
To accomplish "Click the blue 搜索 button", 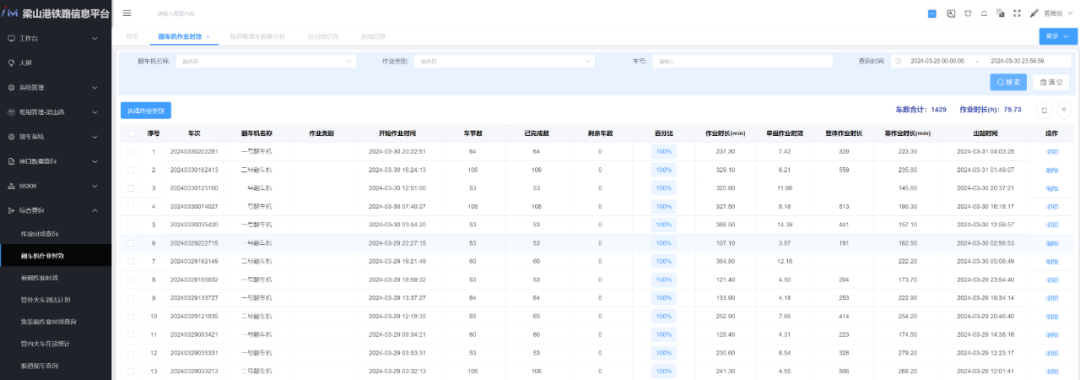I will point(1008,82).
